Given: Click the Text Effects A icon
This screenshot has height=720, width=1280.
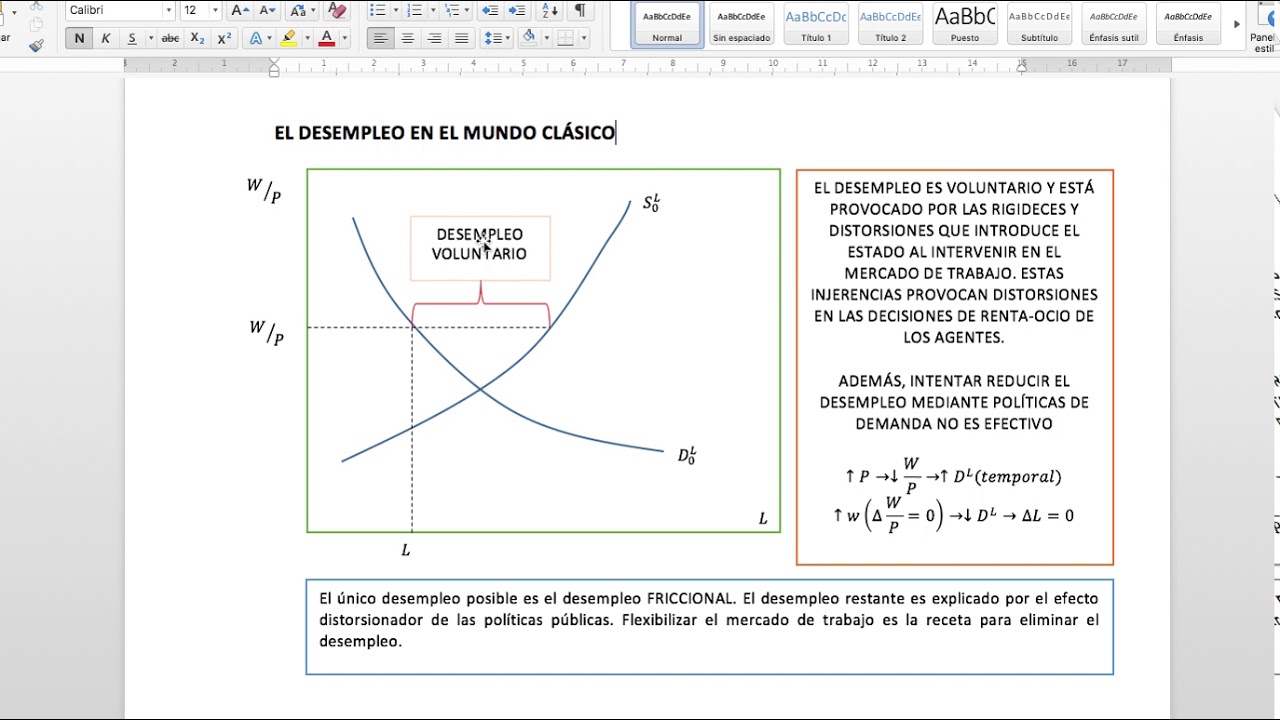Looking at the screenshot, I should (x=255, y=38).
